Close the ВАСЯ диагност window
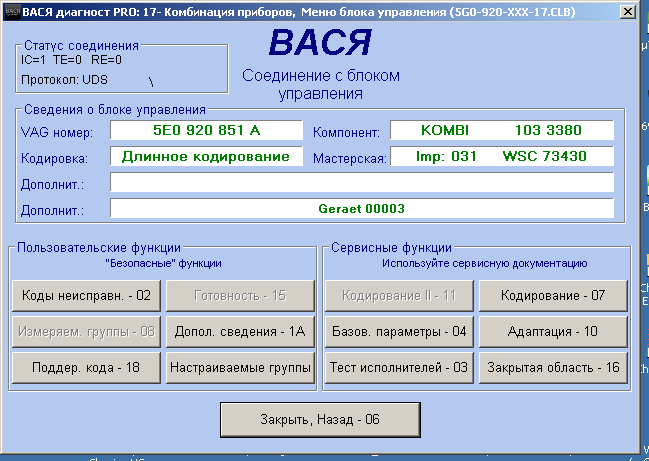 click(627, 12)
